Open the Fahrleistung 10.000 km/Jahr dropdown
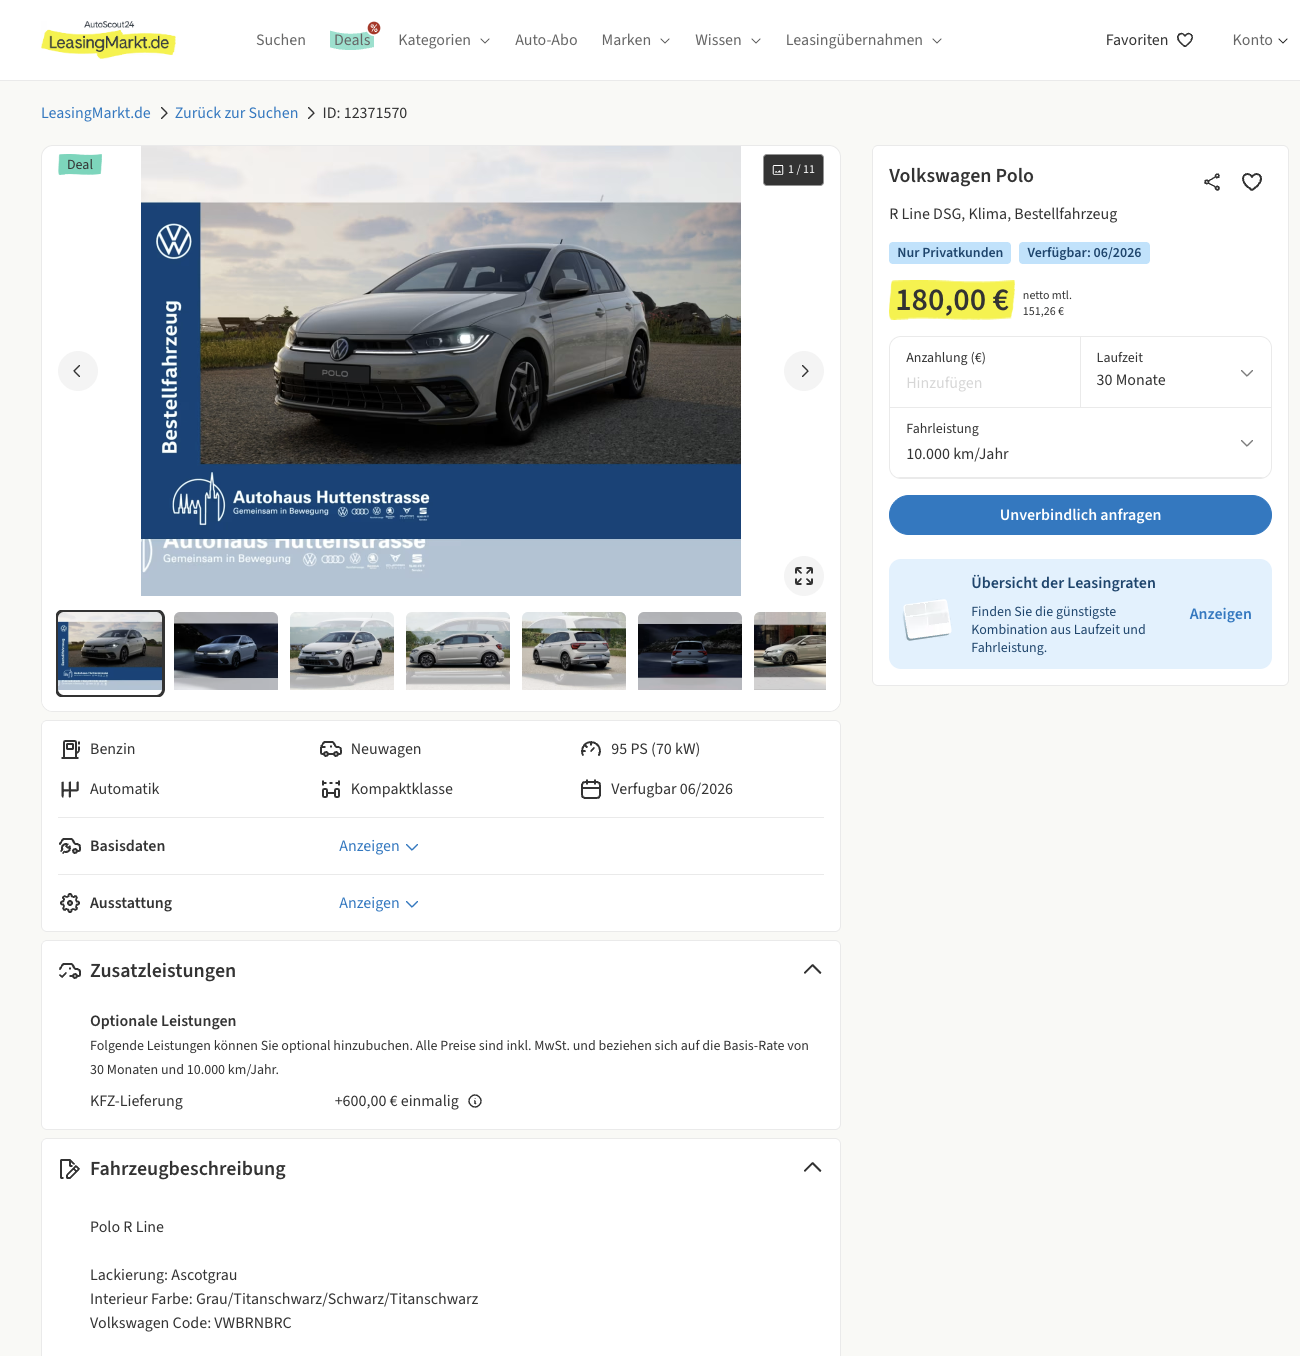Viewport: 1300px width, 1356px height. coord(1080,443)
